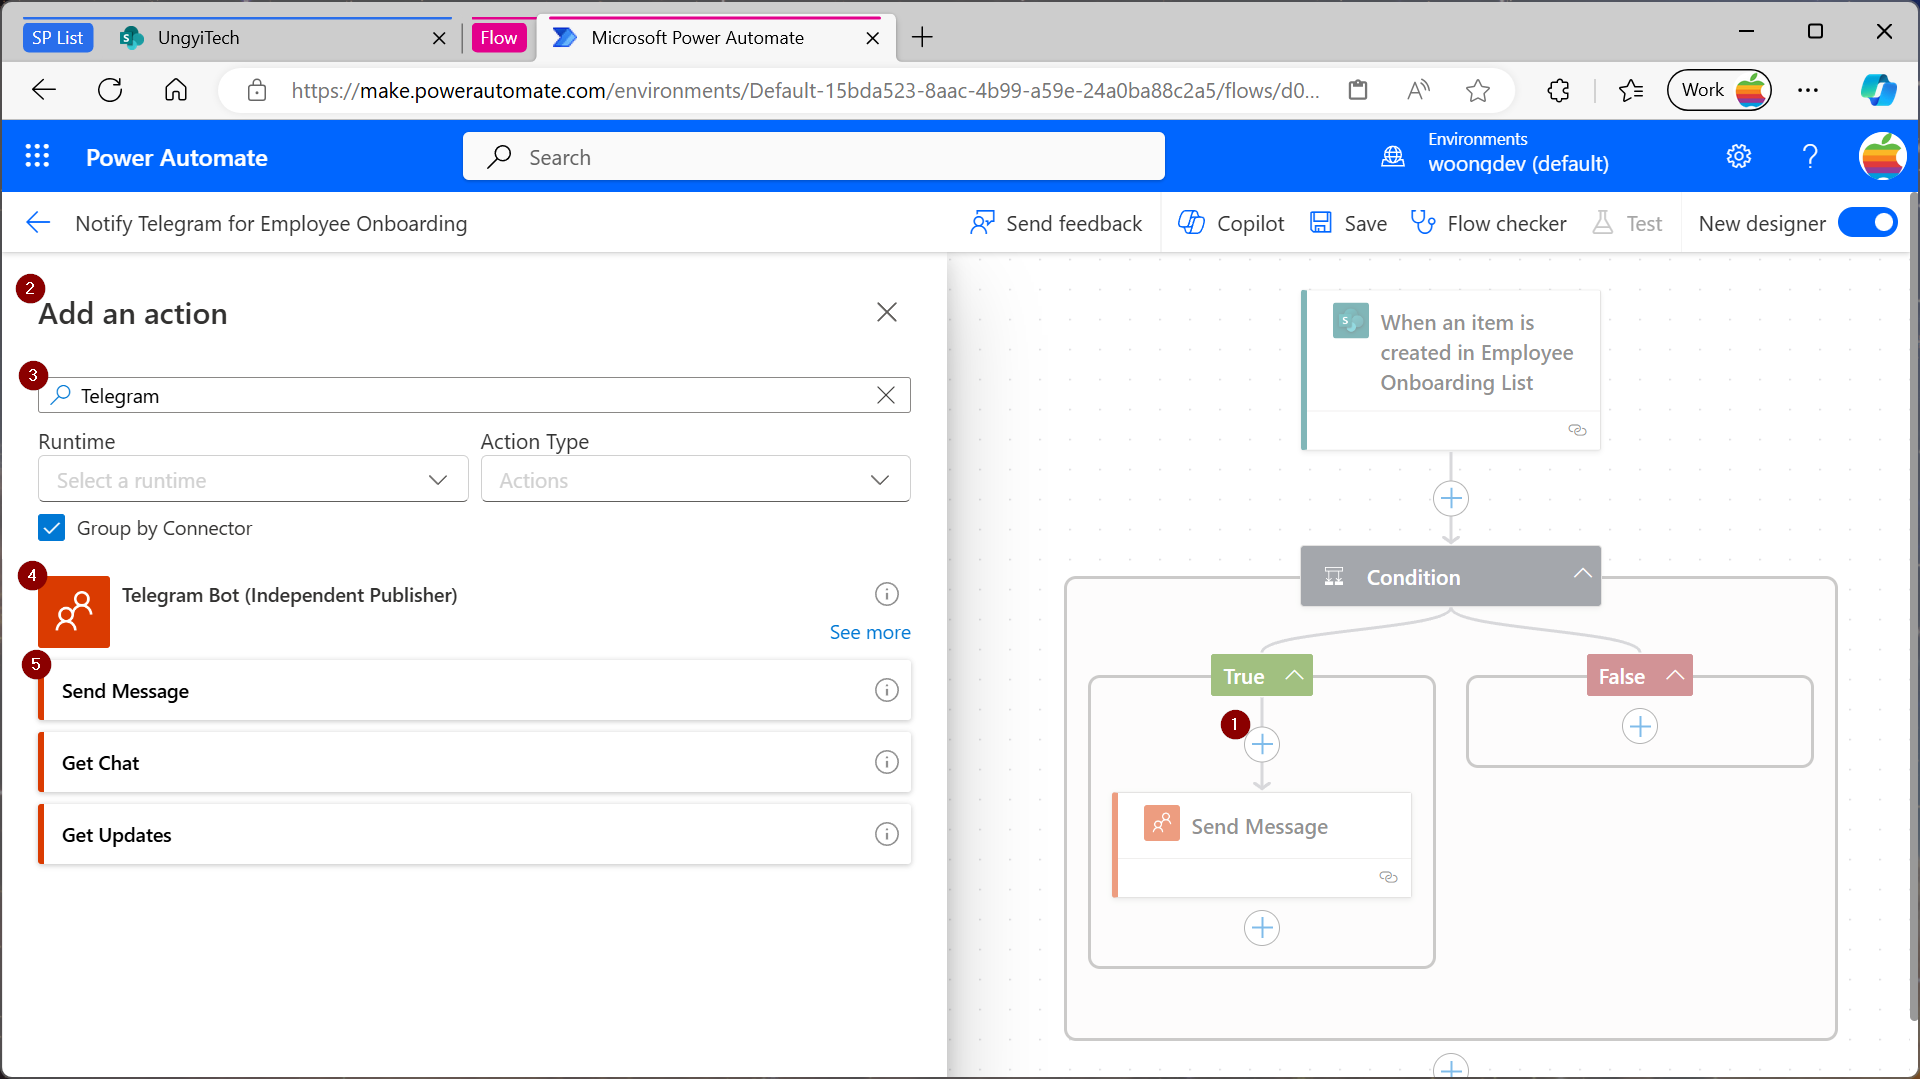Close the Add an action panel

886,312
